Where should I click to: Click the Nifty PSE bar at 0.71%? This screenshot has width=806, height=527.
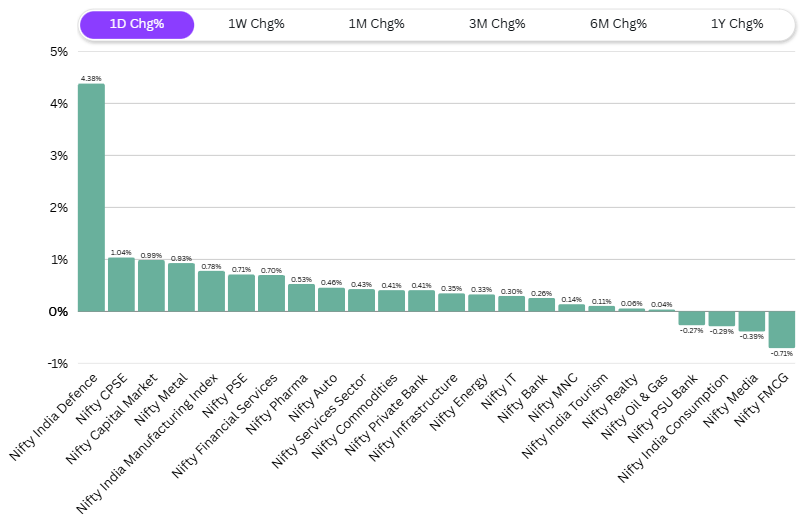coord(242,293)
